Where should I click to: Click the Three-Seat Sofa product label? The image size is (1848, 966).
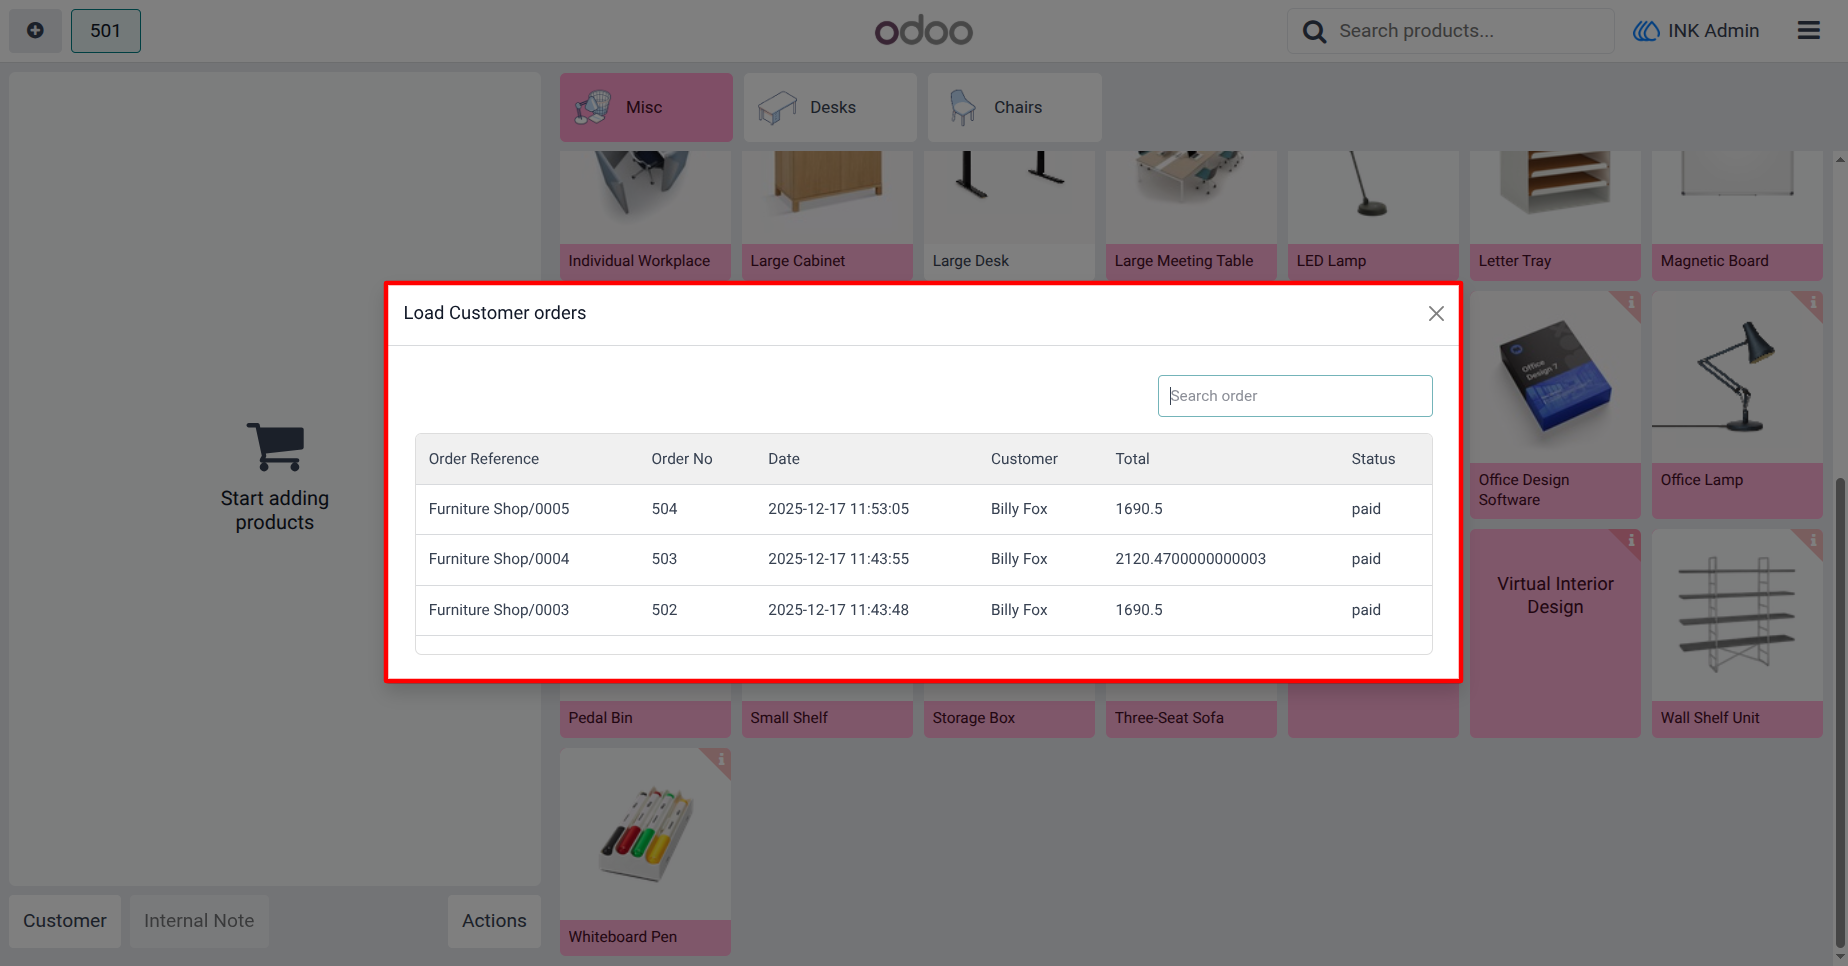pyautogui.click(x=1169, y=718)
